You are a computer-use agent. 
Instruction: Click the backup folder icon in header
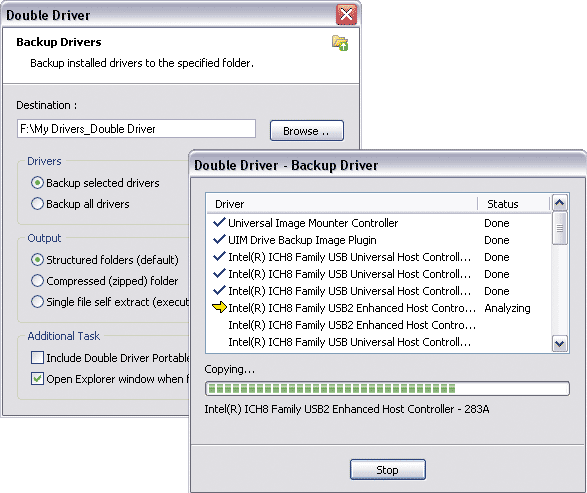340,43
